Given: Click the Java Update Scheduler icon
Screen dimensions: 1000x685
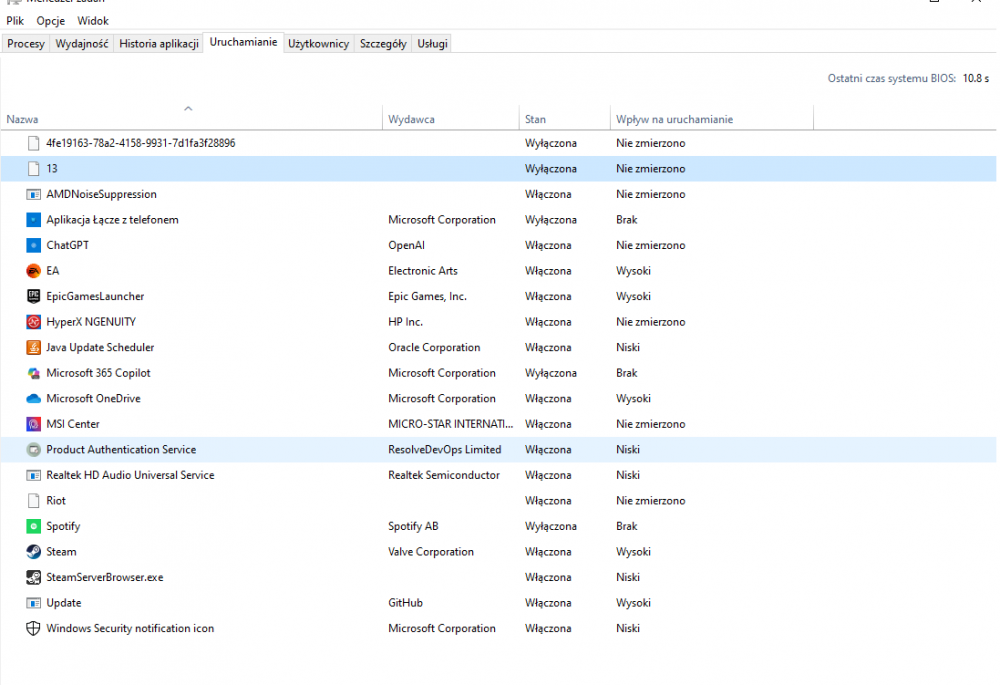Looking at the screenshot, I should coord(33,348).
